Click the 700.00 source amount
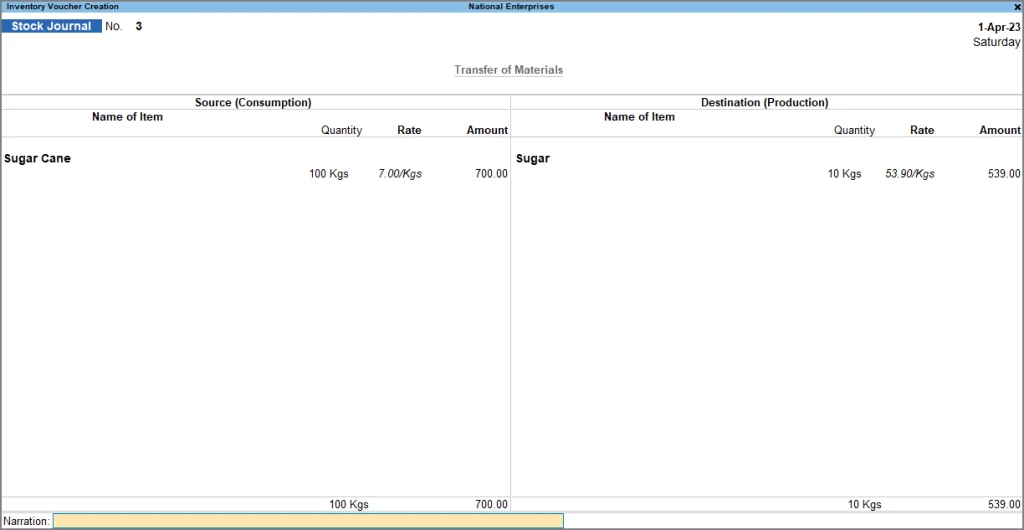1024x530 pixels. (491, 174)
